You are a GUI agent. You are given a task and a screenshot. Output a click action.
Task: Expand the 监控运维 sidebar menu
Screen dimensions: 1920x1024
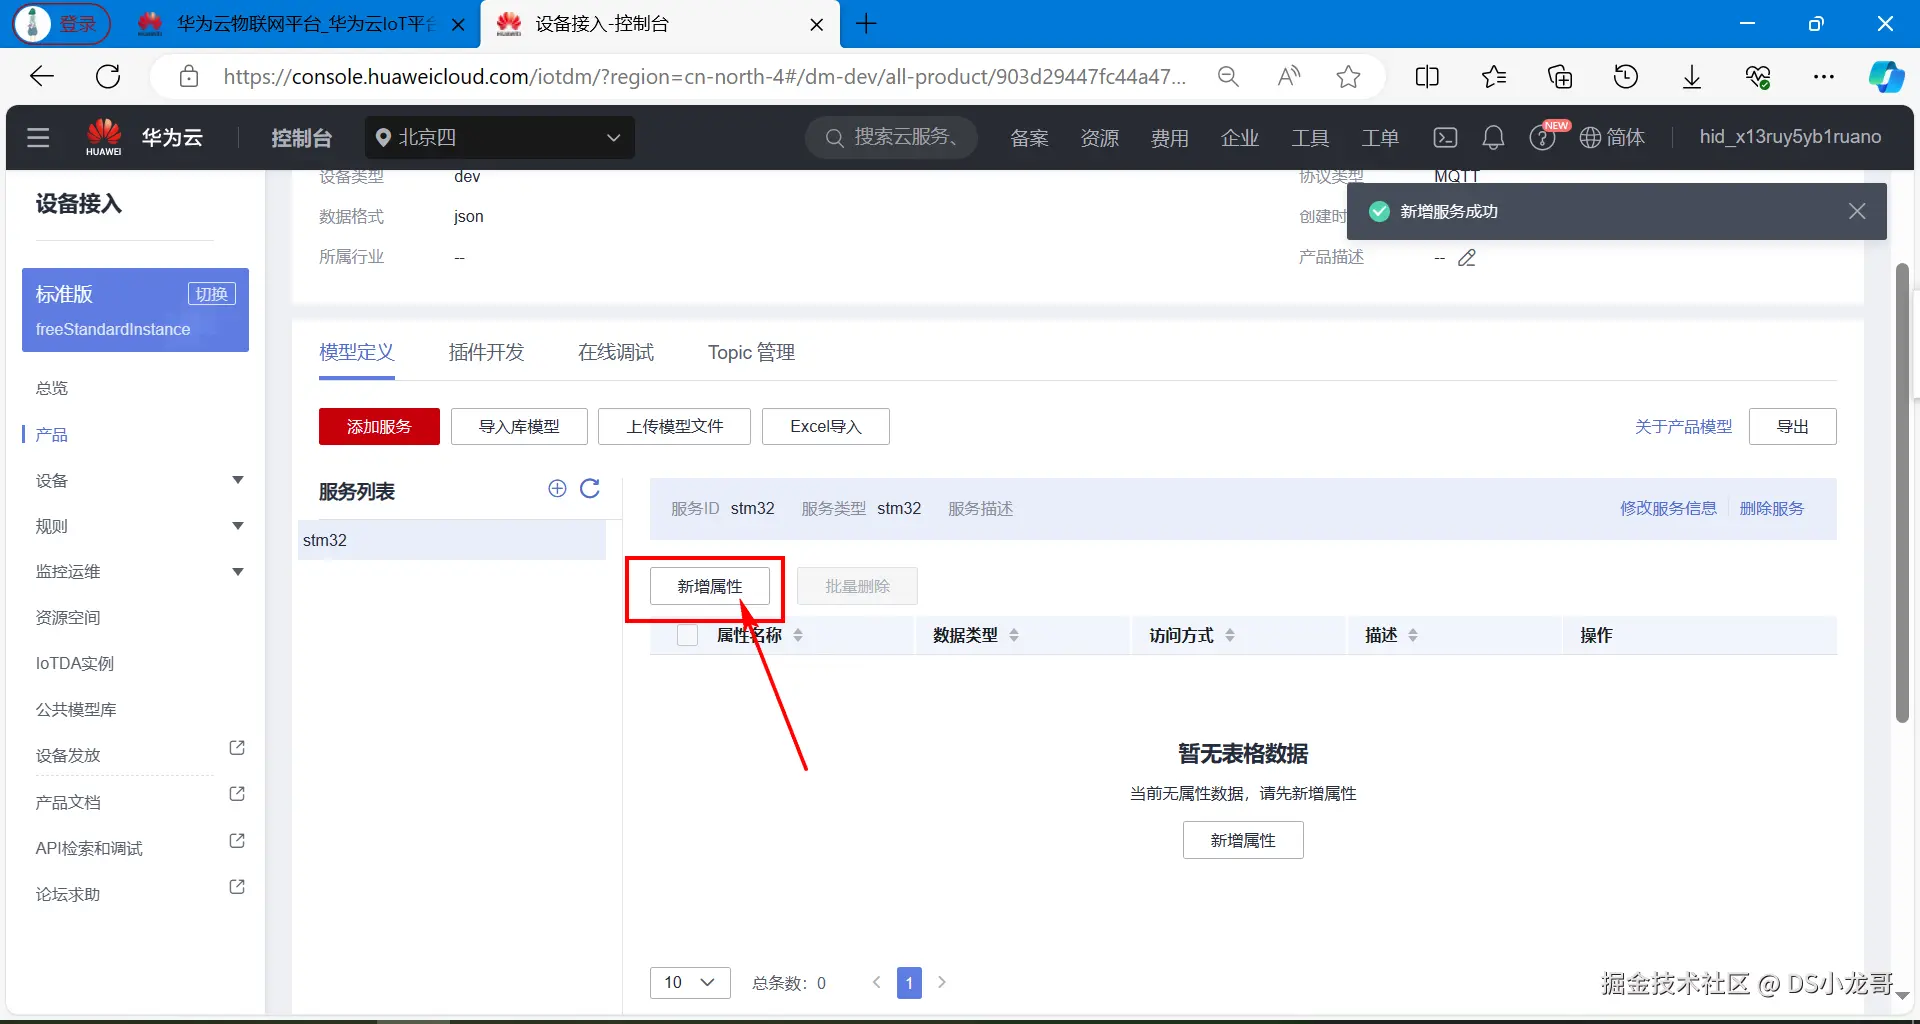coord(238,572)
